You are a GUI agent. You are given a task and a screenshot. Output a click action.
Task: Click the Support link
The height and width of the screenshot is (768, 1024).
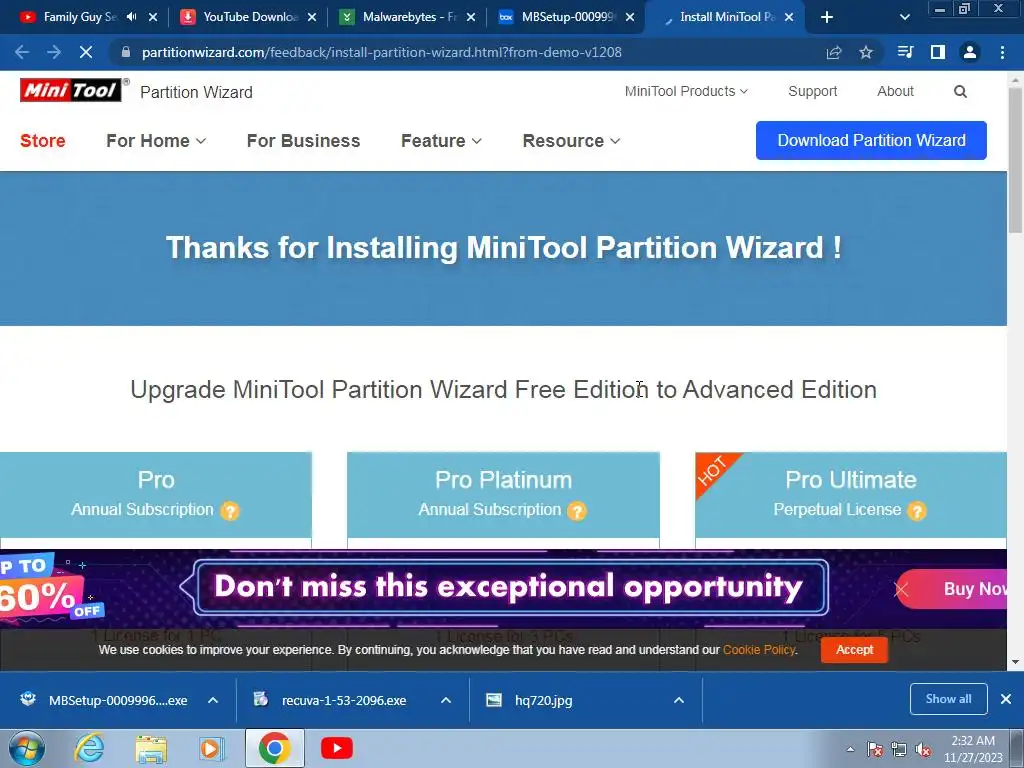(x=812, y=91)
